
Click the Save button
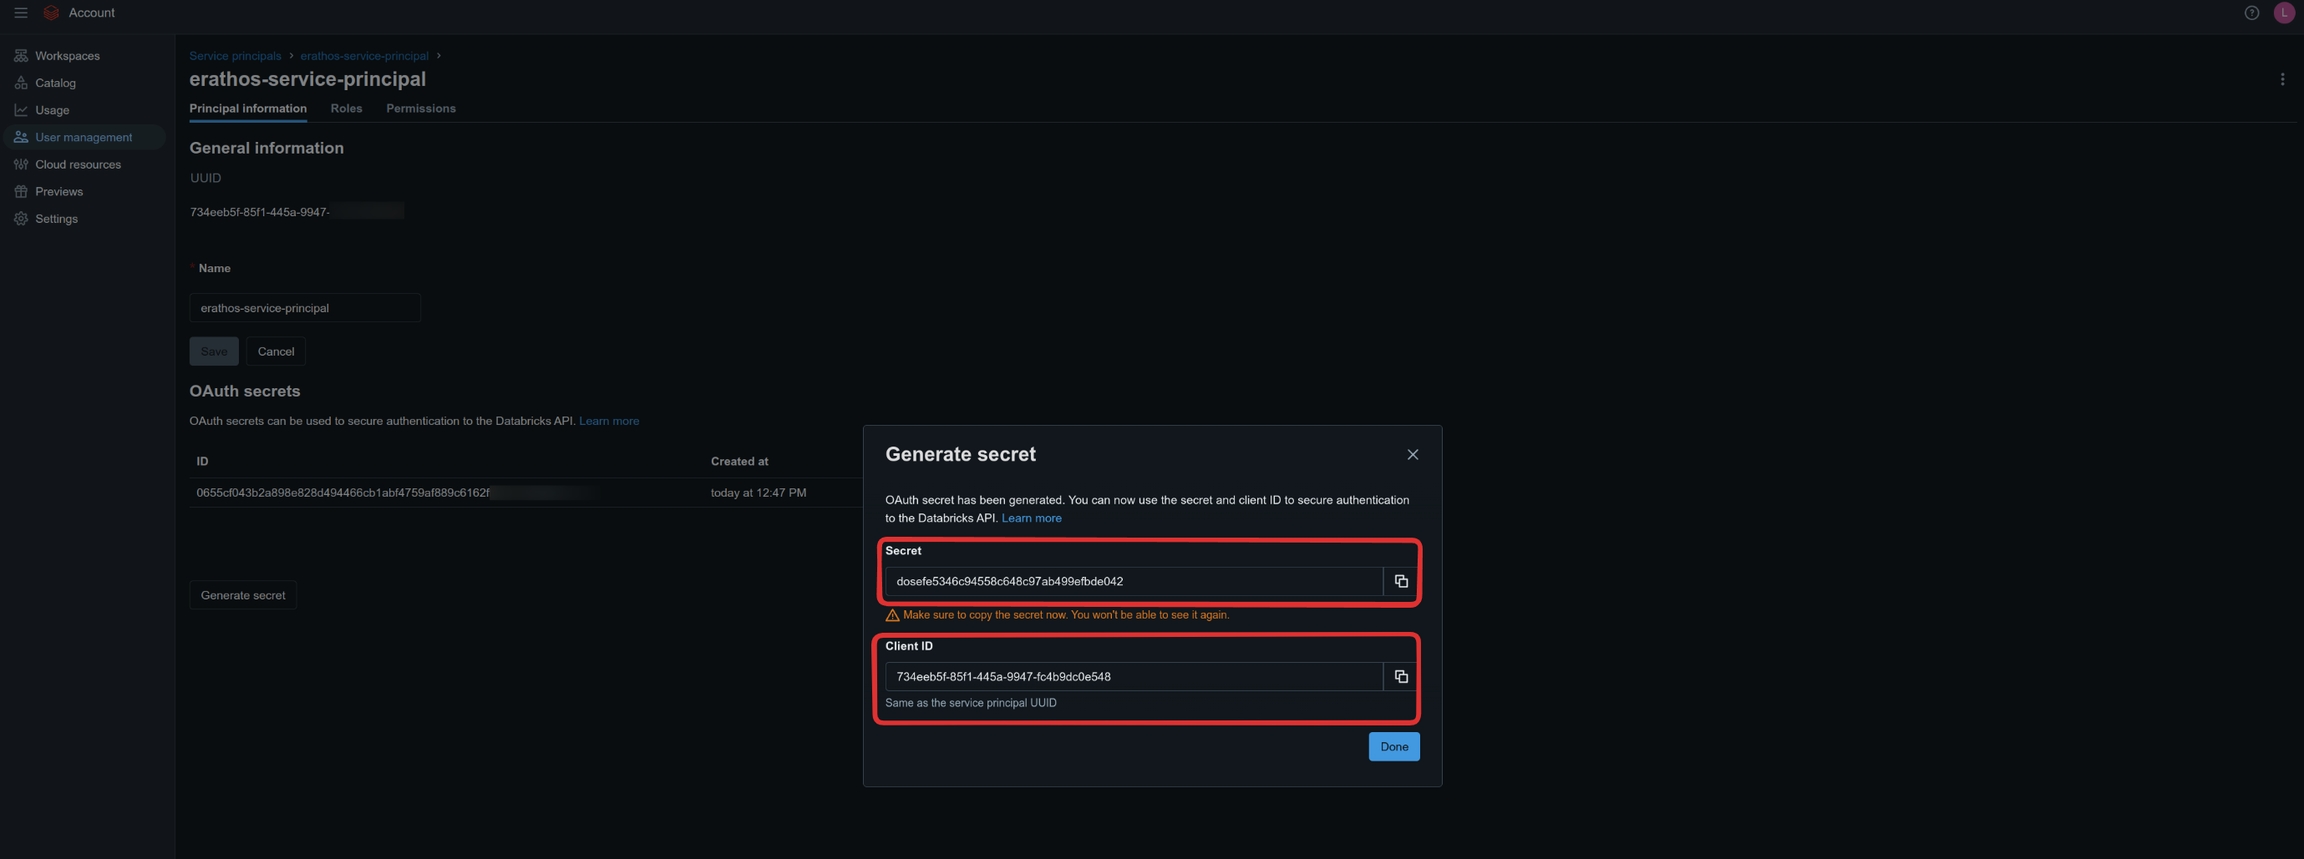coord(214,351)
